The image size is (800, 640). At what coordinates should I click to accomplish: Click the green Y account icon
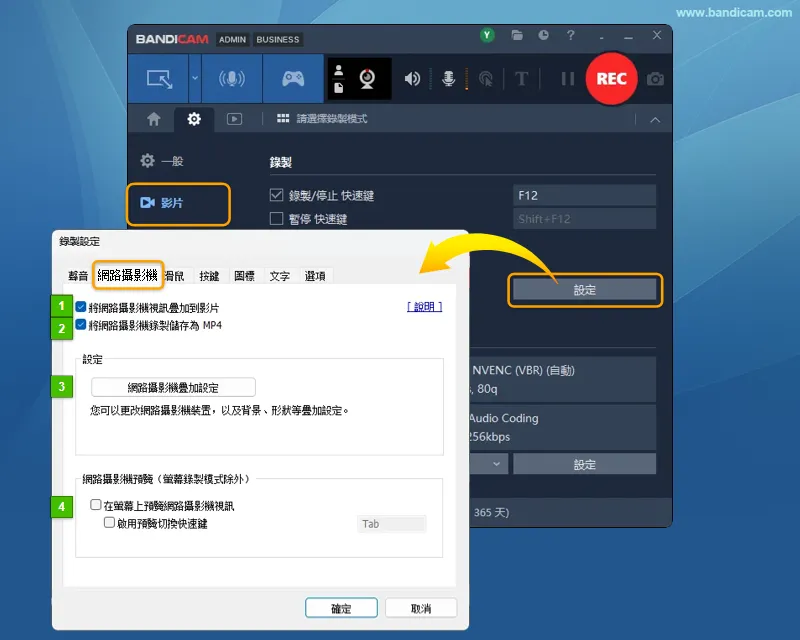point(487,35)
